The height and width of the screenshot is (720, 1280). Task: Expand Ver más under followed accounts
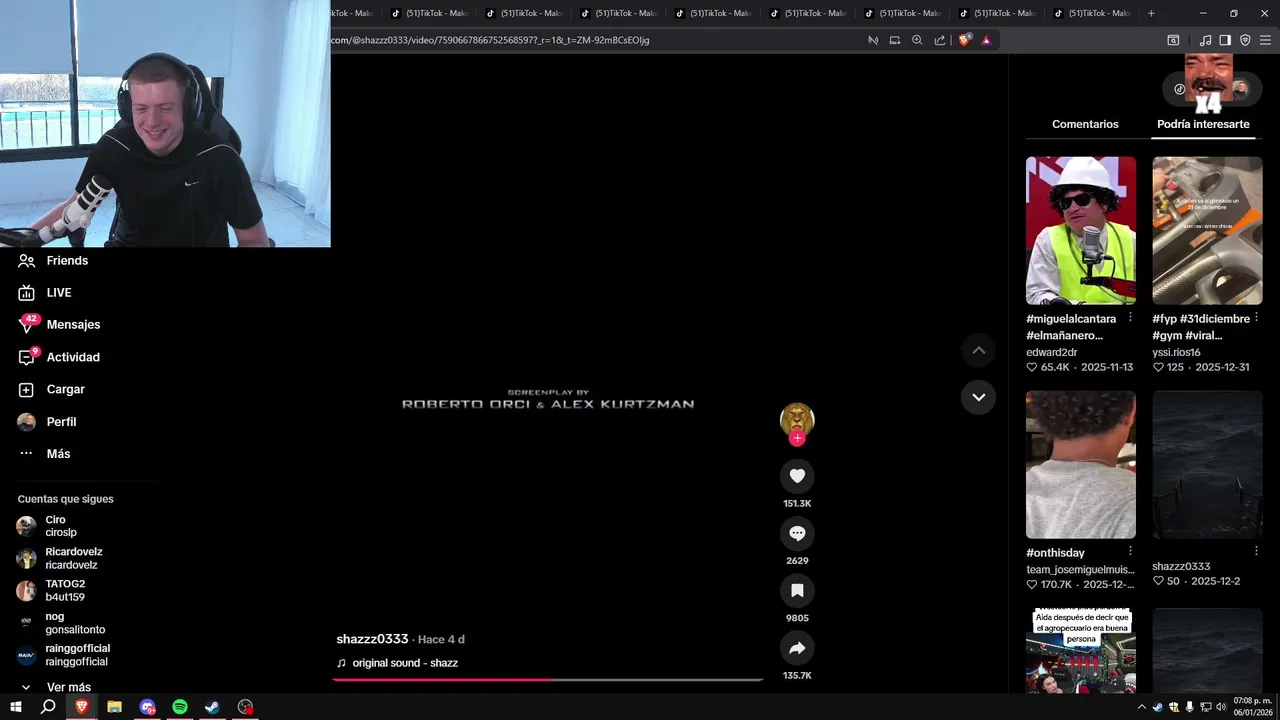point(56,687)
